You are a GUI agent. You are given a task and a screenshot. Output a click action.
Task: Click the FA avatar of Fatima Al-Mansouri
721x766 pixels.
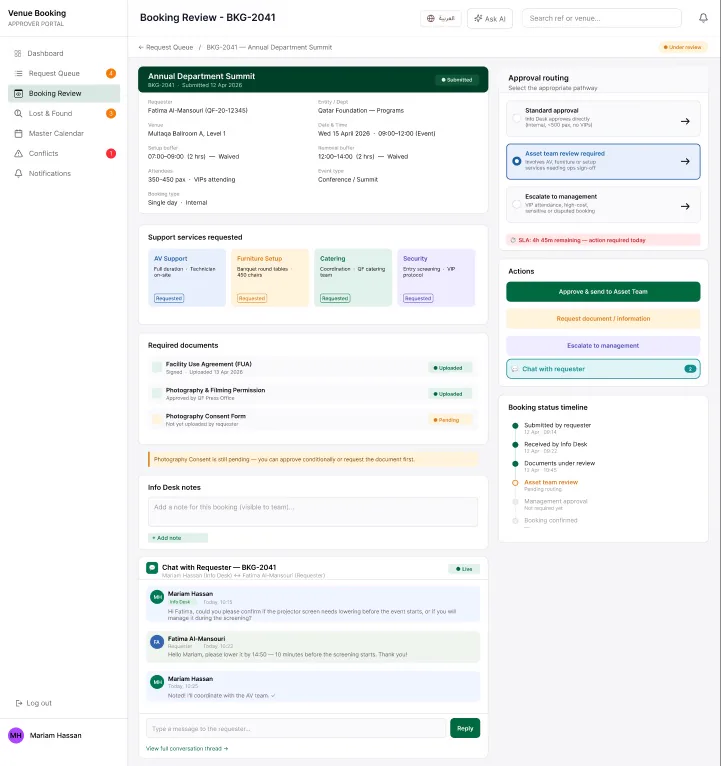coord(157,642)
